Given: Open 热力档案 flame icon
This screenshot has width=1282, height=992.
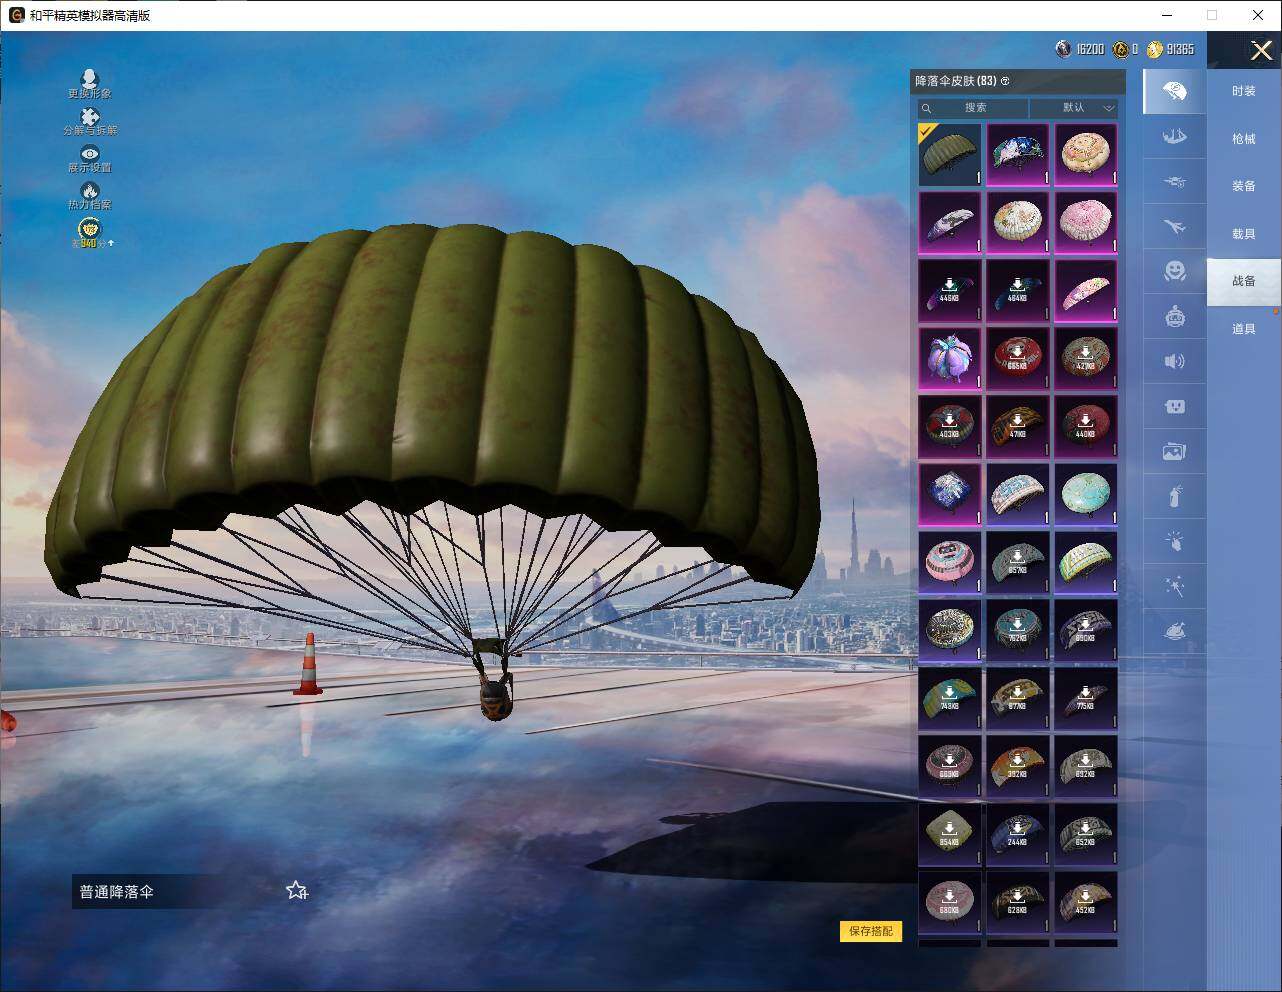Looking at the screenshot, I should 90,191.
